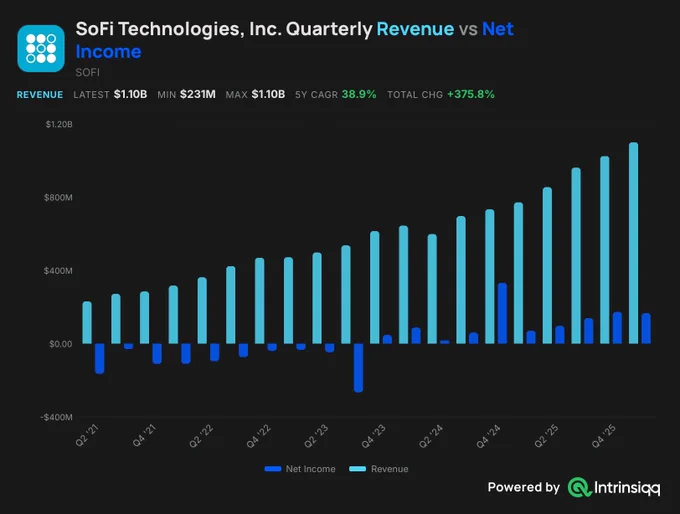This screenshot has height=514, width=680.
Task: Click the SoFi logo icon
Action: coord(41,48)
